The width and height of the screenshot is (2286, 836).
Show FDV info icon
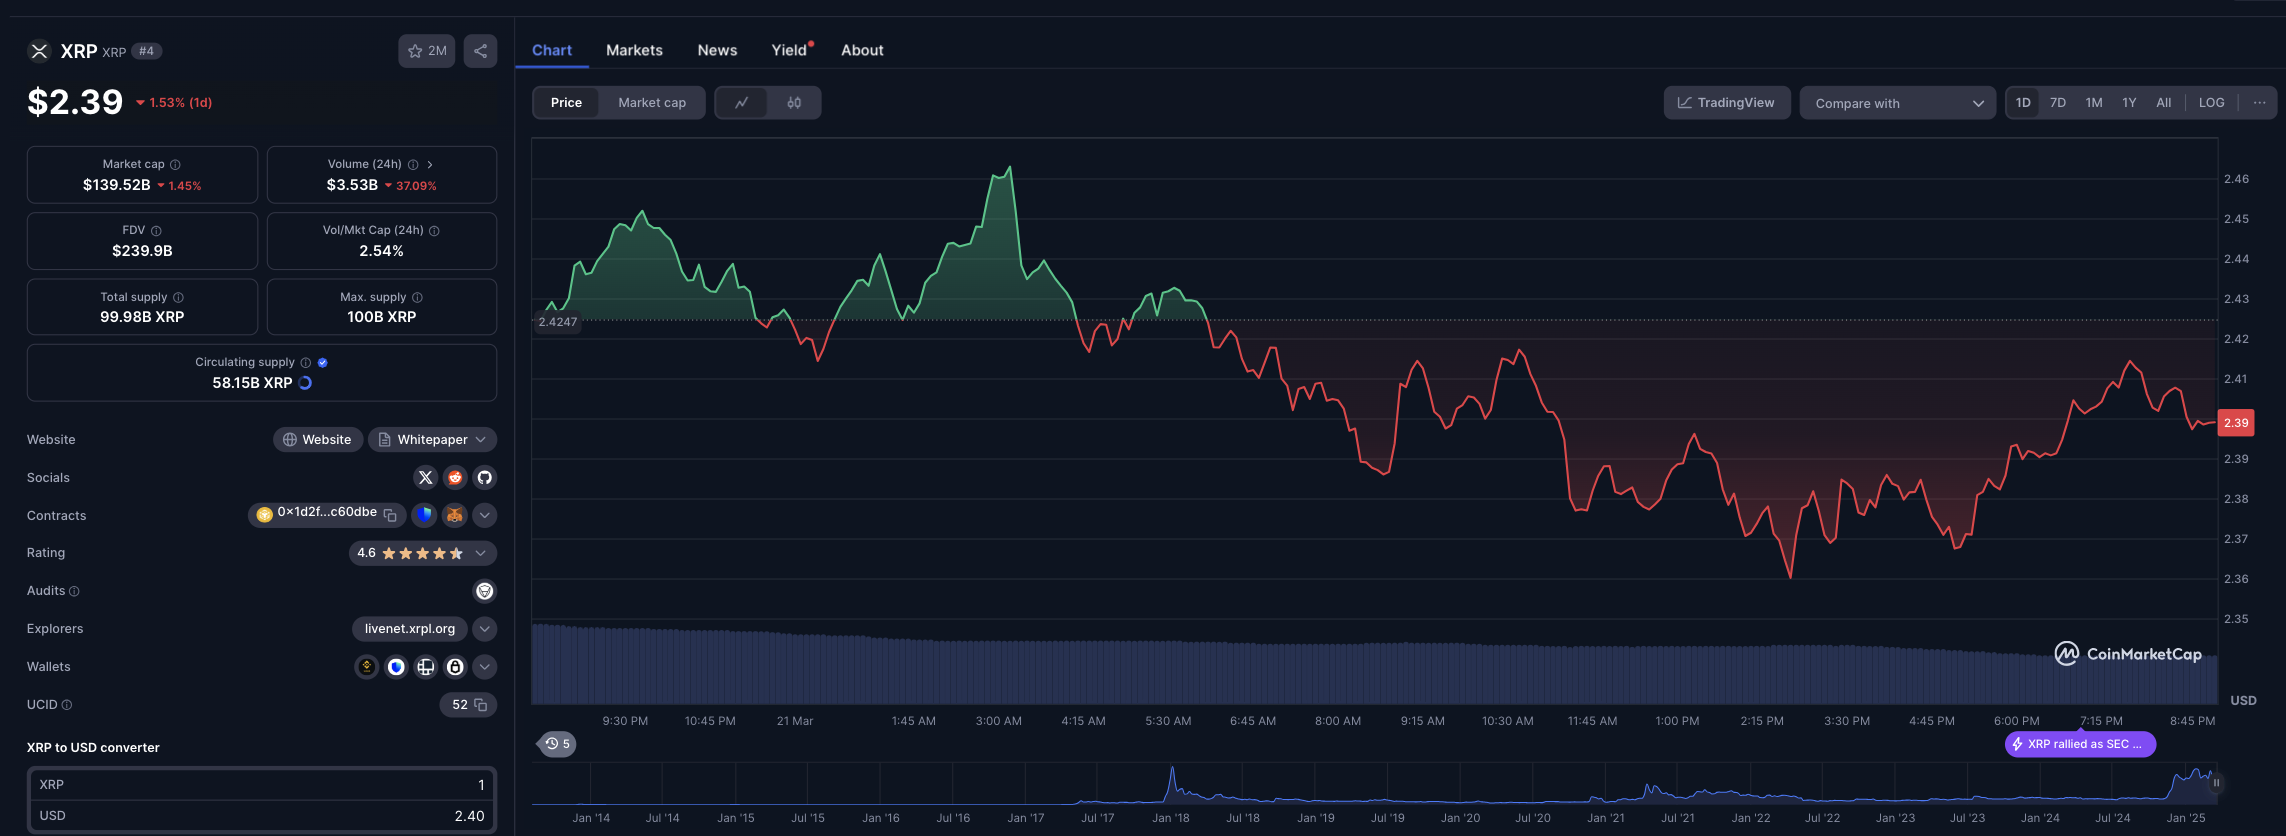tap(156, 230)
